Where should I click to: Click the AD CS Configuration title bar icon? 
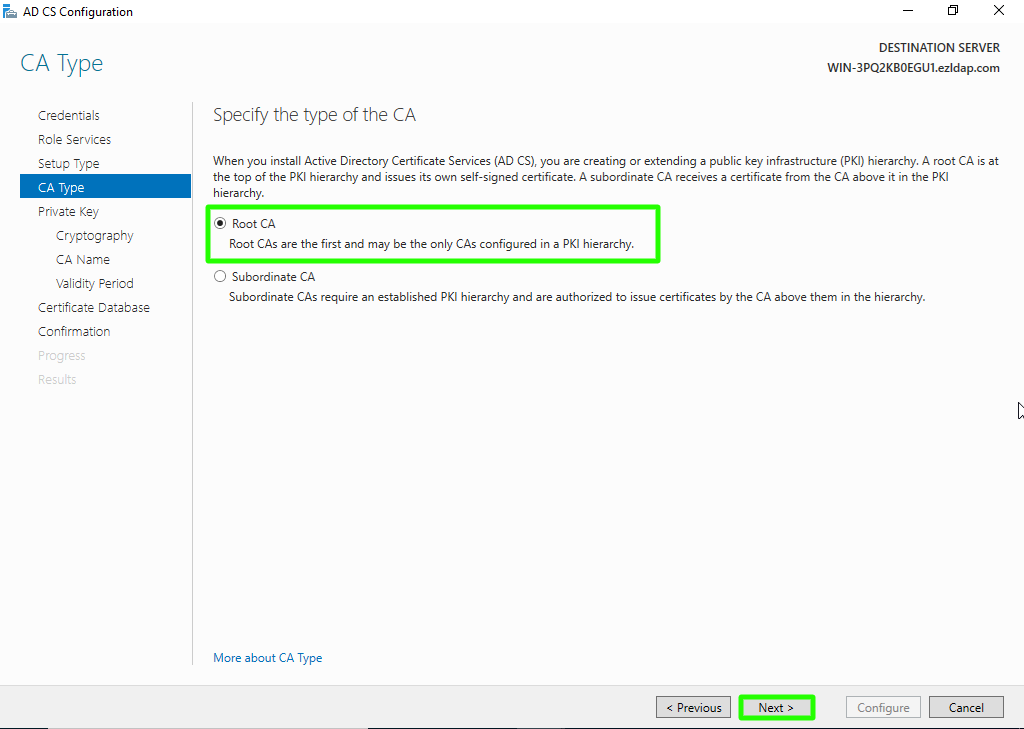point(10,12)
